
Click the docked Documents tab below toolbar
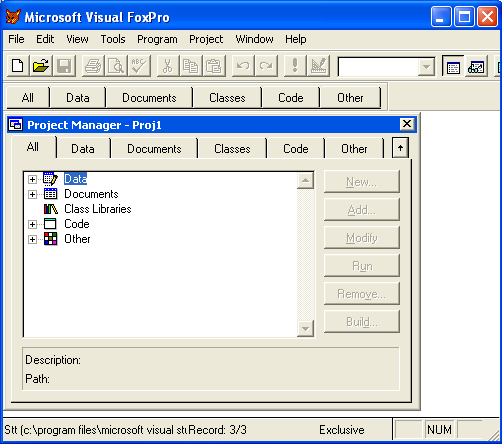pos(149,98)
